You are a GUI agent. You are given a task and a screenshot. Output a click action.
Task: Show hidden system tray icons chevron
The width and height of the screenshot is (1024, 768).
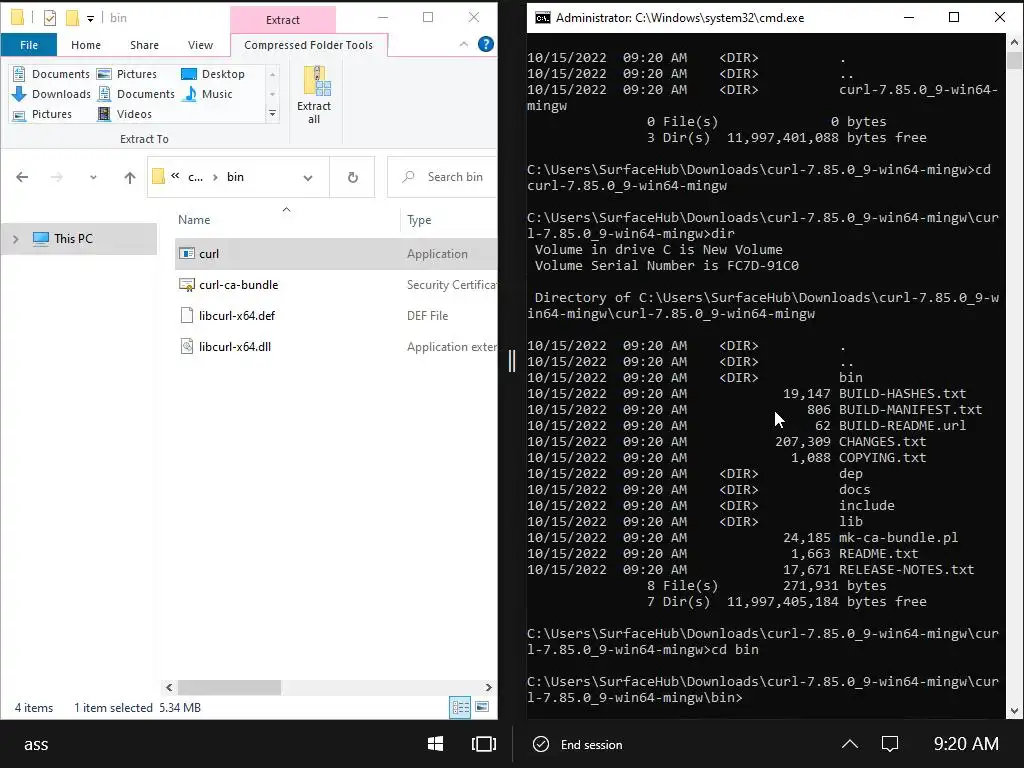(x=850, y=744)
